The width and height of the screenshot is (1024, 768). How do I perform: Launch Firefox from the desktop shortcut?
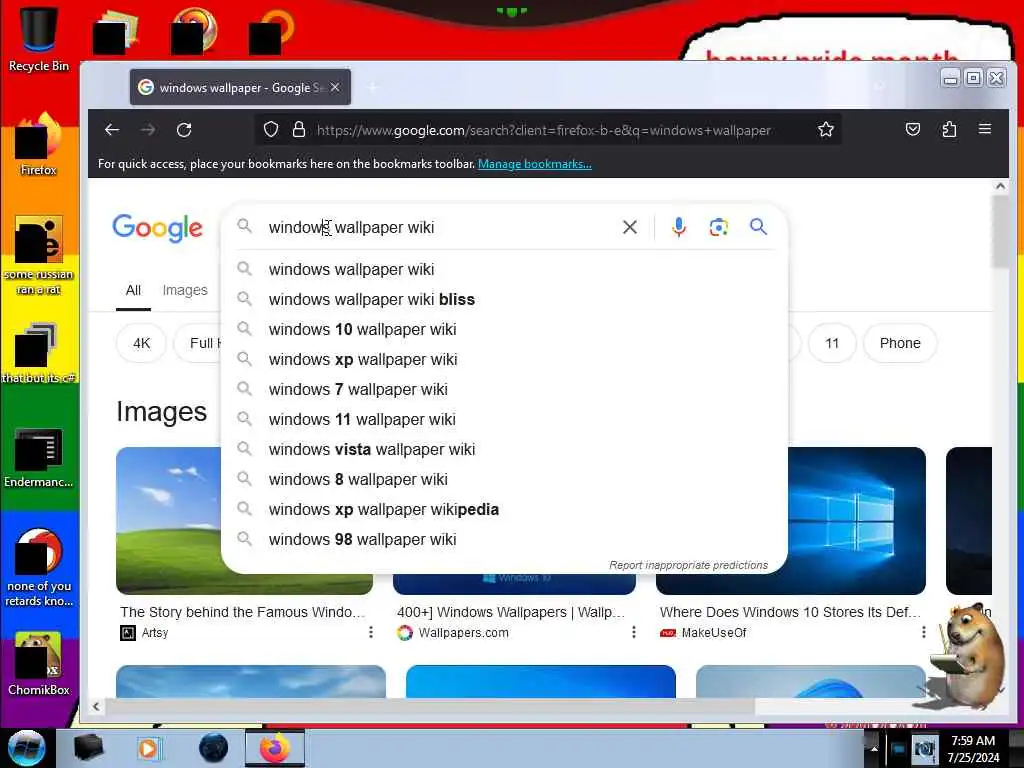[x=39, y=144]
